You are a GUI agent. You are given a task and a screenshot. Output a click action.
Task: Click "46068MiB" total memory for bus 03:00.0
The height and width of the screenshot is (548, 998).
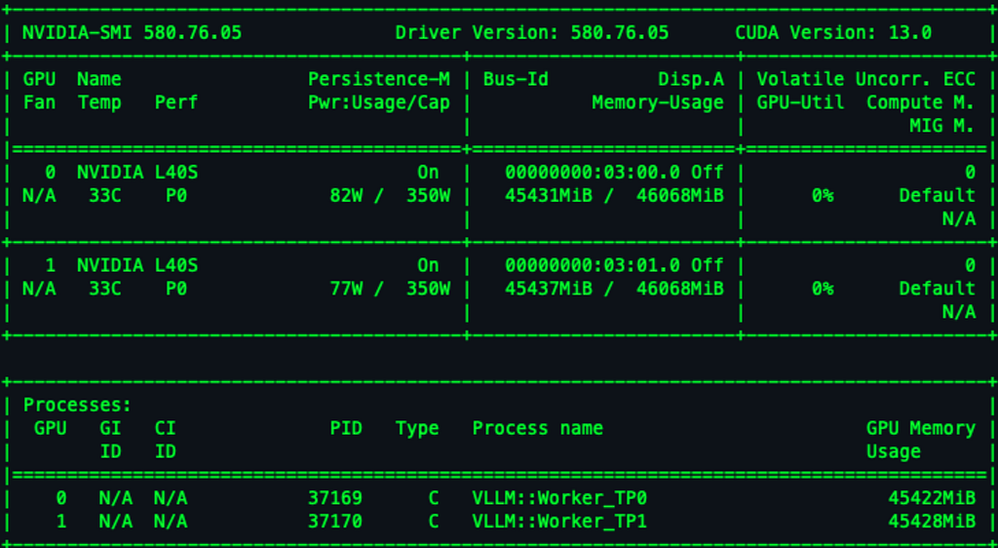(x=680, y=196)
